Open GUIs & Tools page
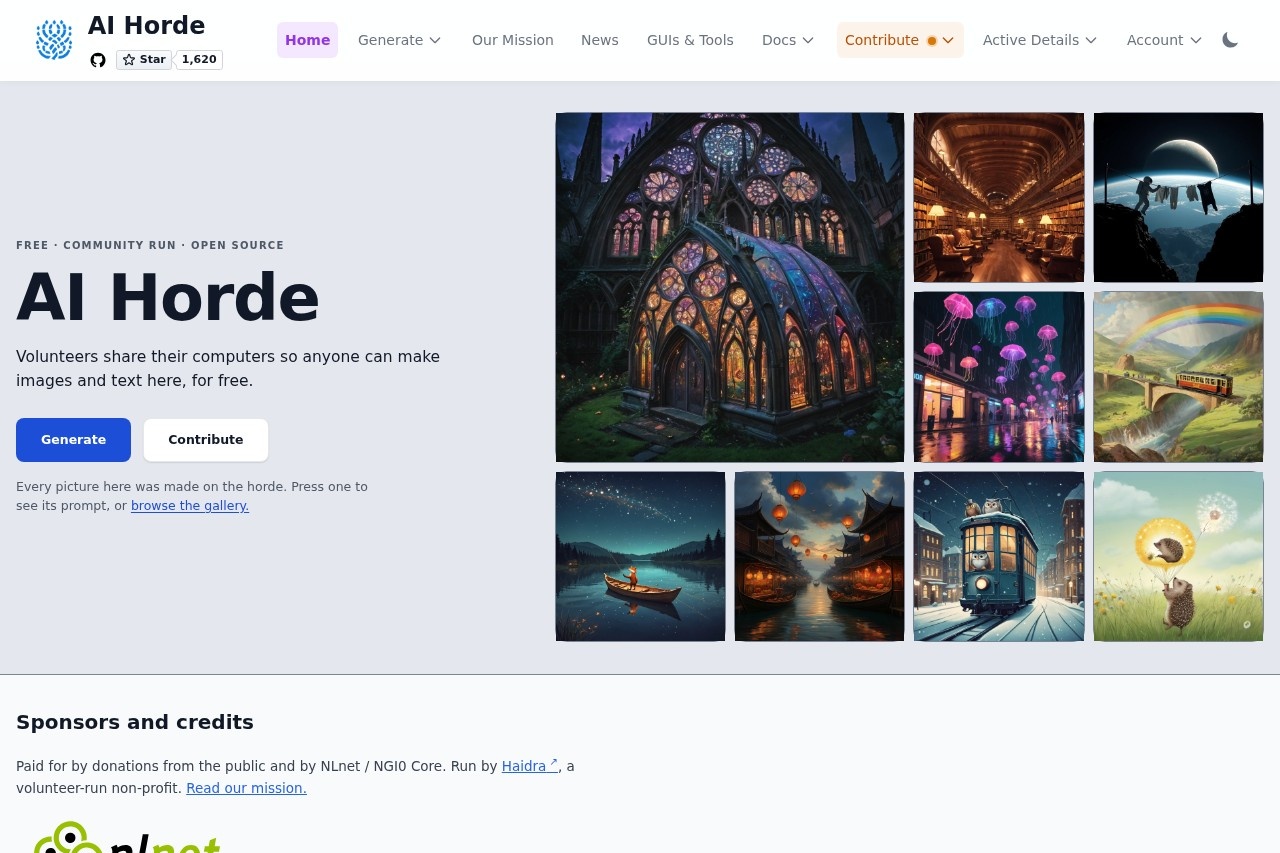Viewport: 1280px width, 853px height. pyautogui.click(x=690, y=40)
